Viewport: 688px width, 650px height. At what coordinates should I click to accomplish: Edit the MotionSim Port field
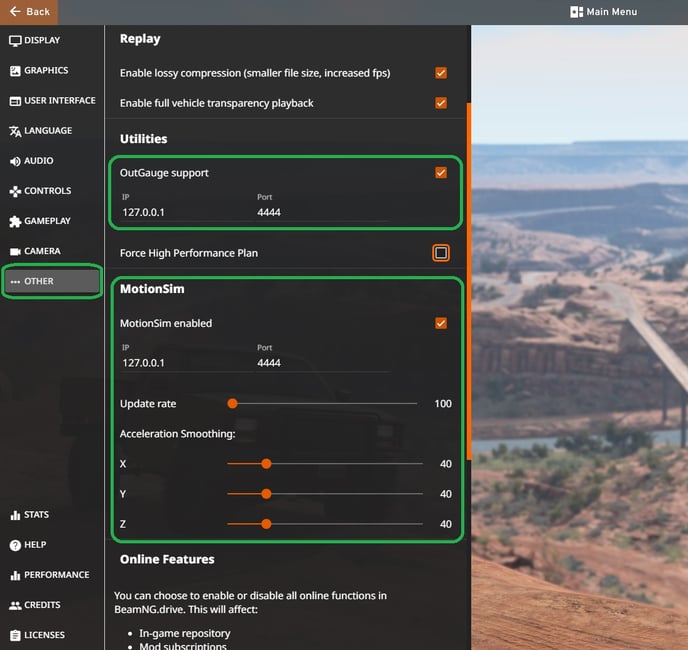coord(322,363)
